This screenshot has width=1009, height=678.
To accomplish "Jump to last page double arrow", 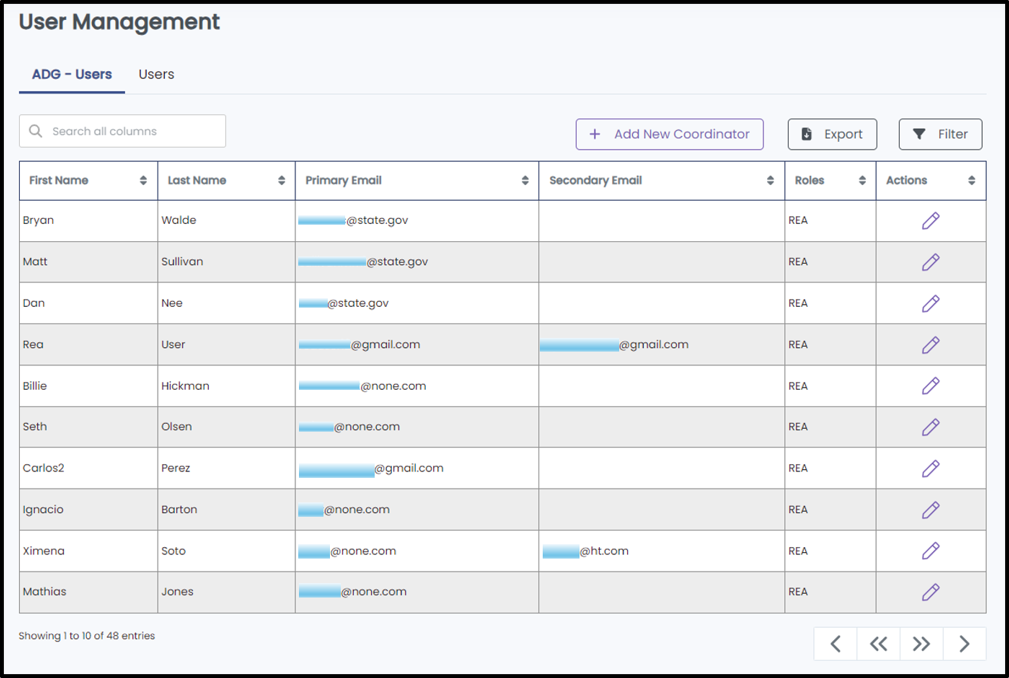I will 921,644.
